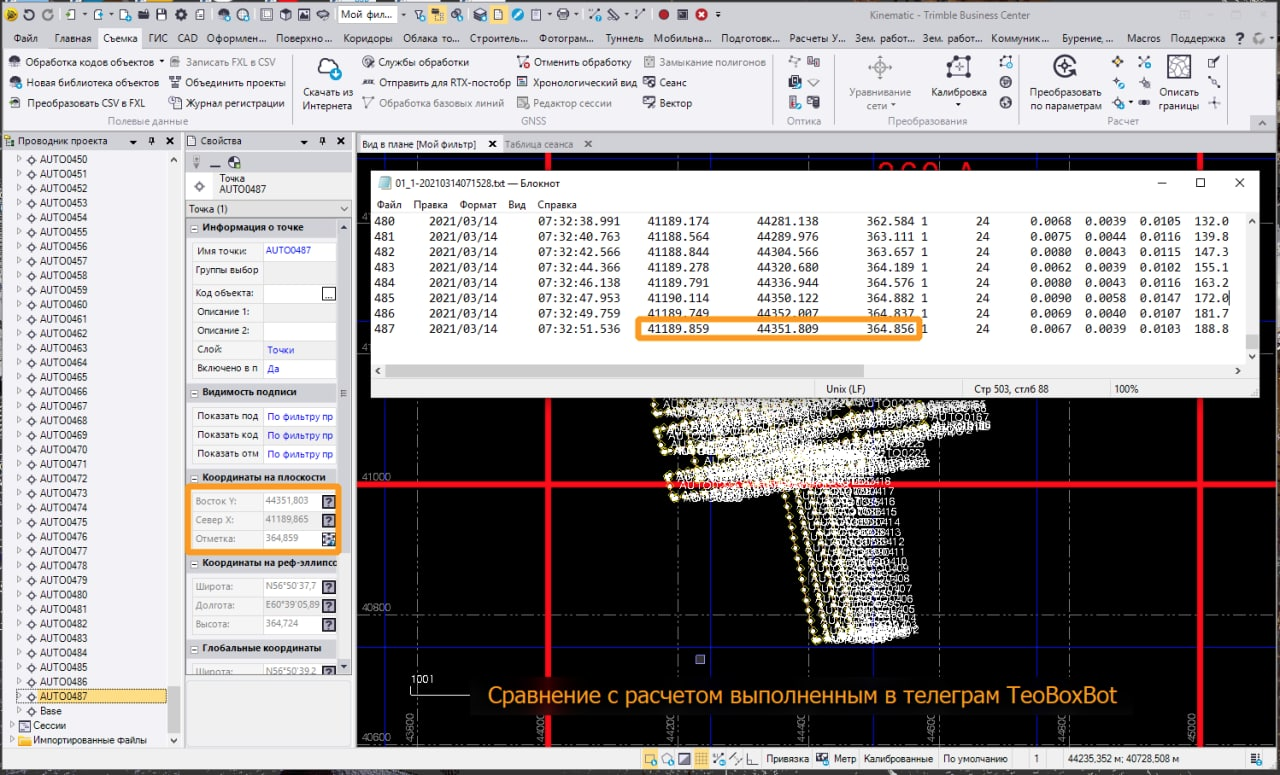
Task: Switch to the Таблица сеанса tab
Action: (x=538, y=144)
